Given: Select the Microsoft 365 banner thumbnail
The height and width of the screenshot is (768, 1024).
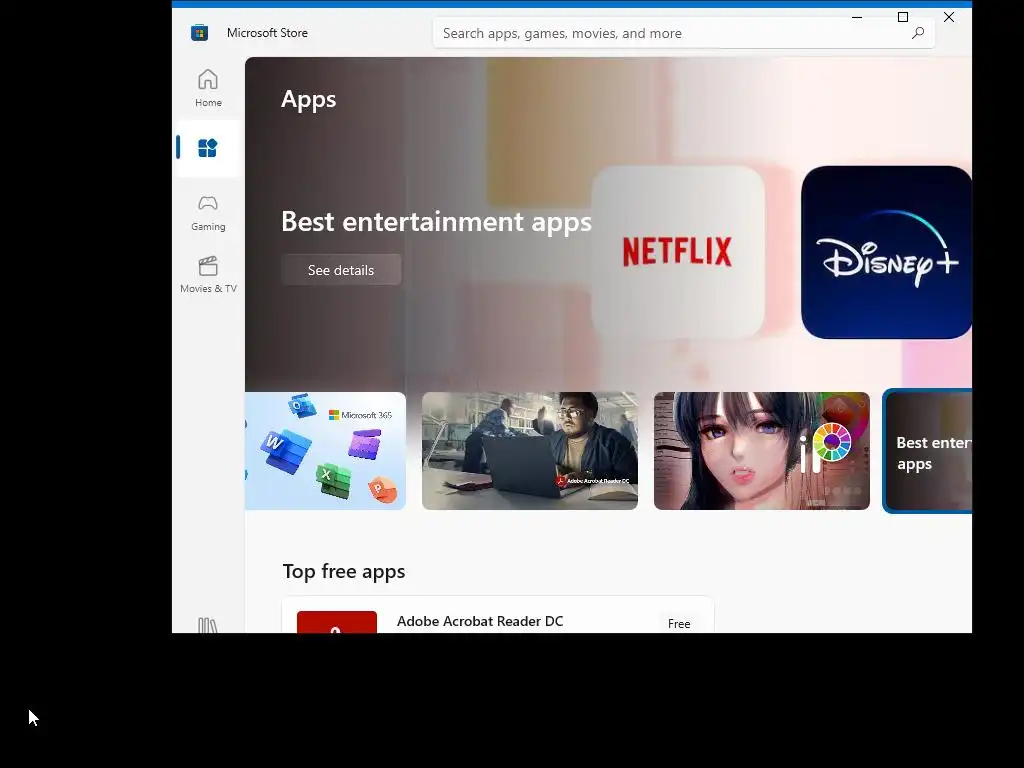Looking at the screenshot, I should (x=325, y=451).
